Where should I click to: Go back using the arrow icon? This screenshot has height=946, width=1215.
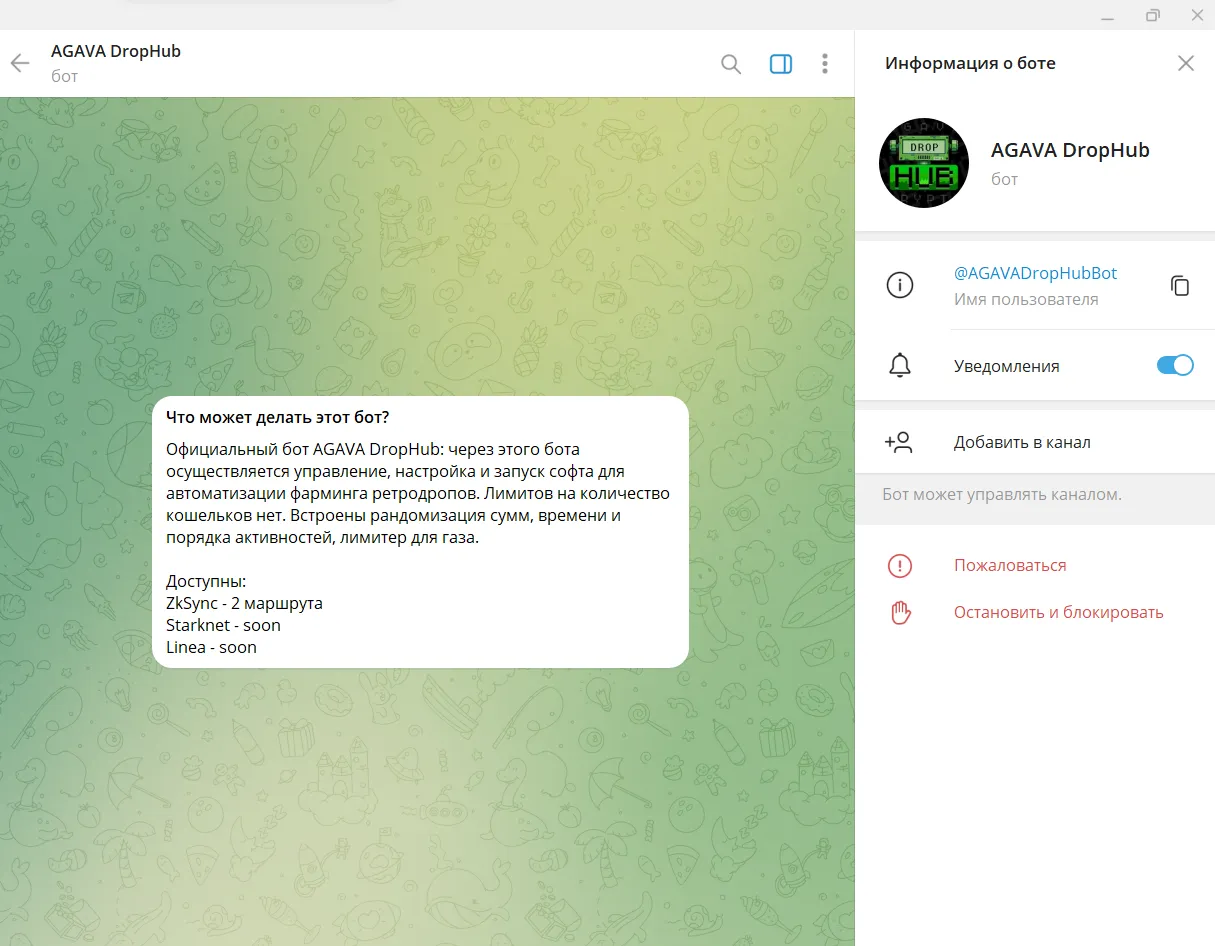[x=20, y=64]
